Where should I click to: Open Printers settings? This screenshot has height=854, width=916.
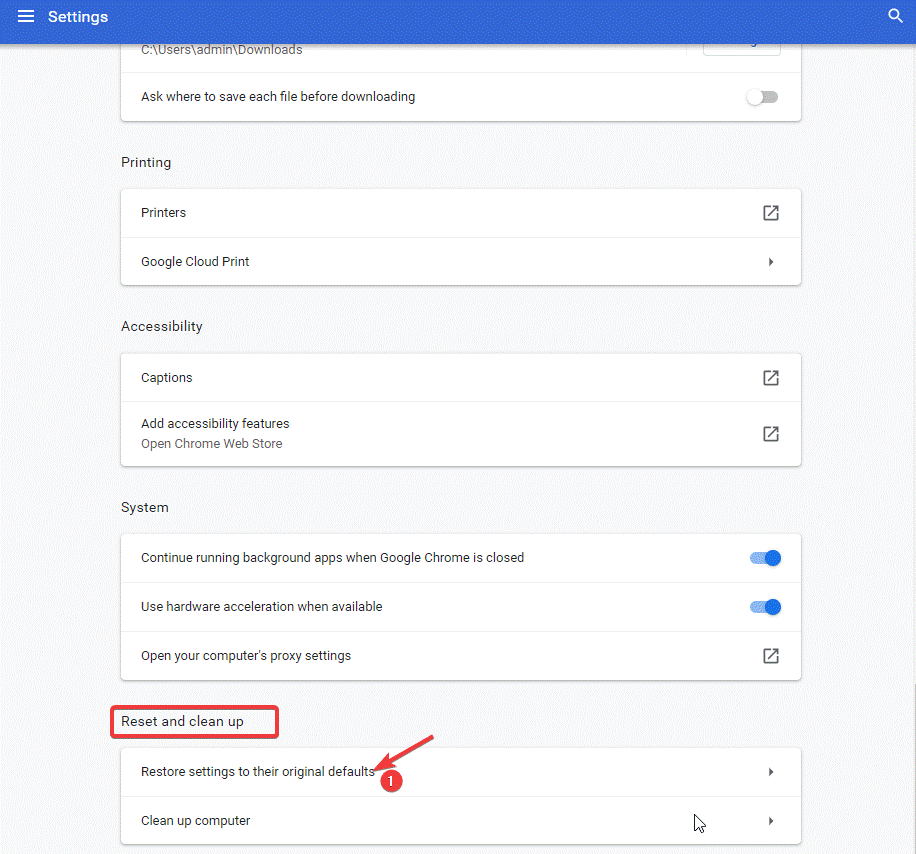point(163,212)
